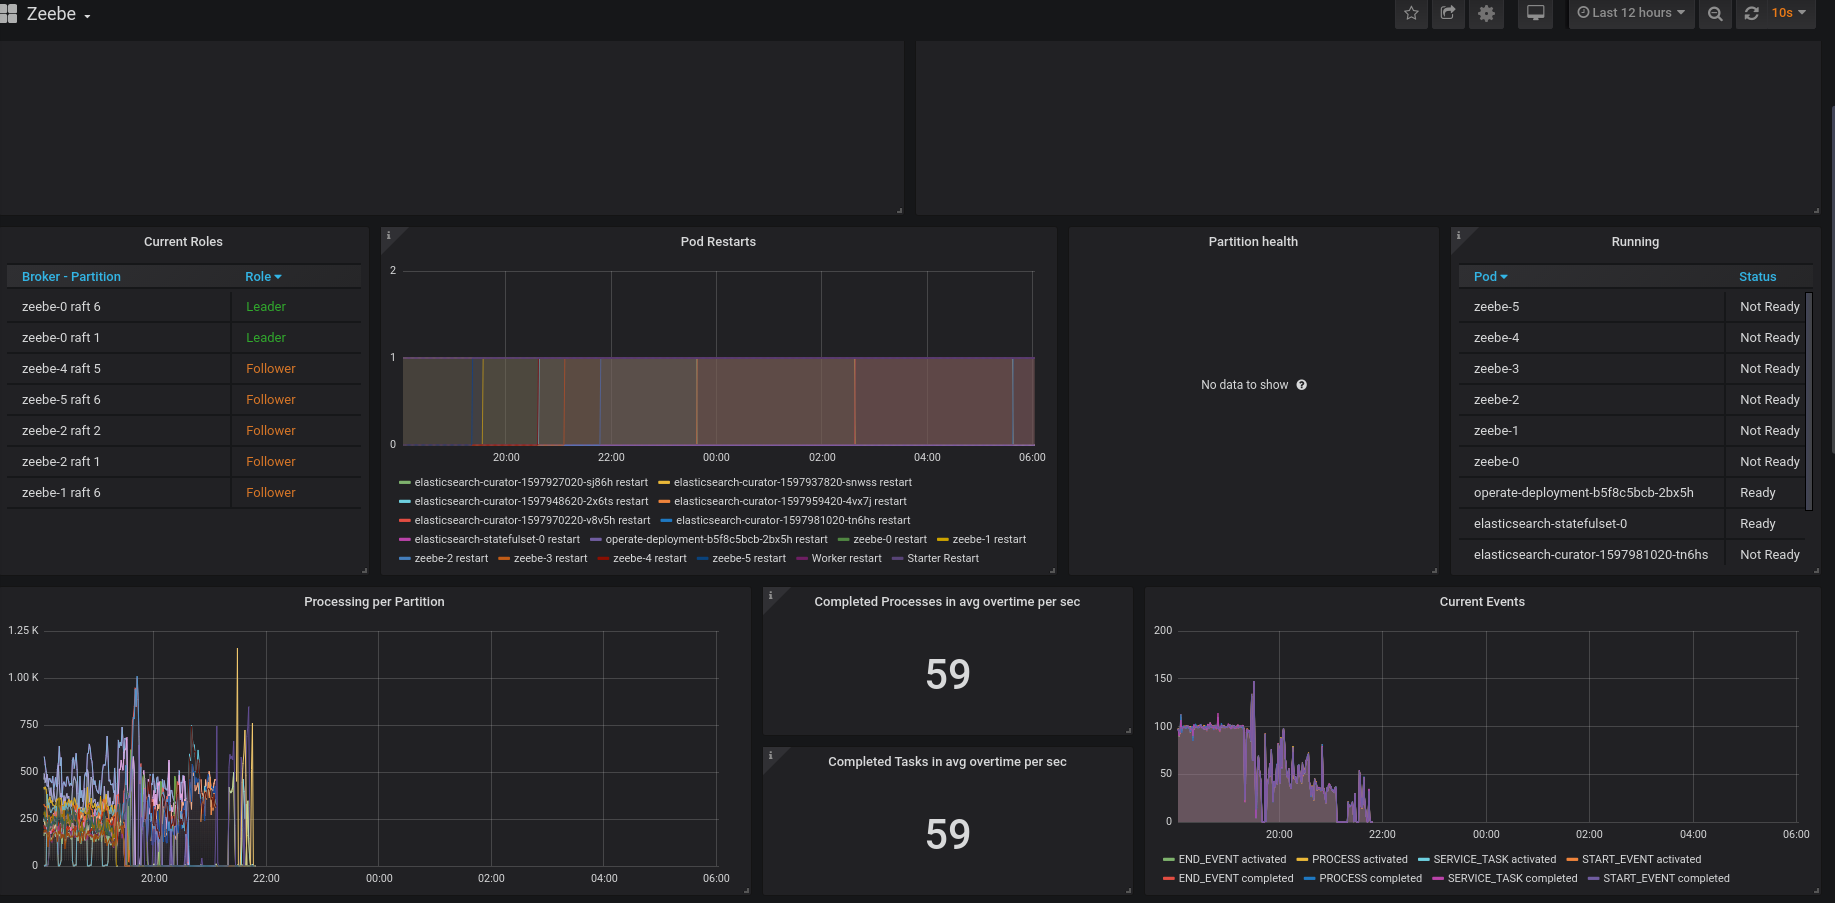Screen dimensions: 1835x903
Task: Select the 'zeebe-0 raft 6' row
Action: click(x=184, y=307)
